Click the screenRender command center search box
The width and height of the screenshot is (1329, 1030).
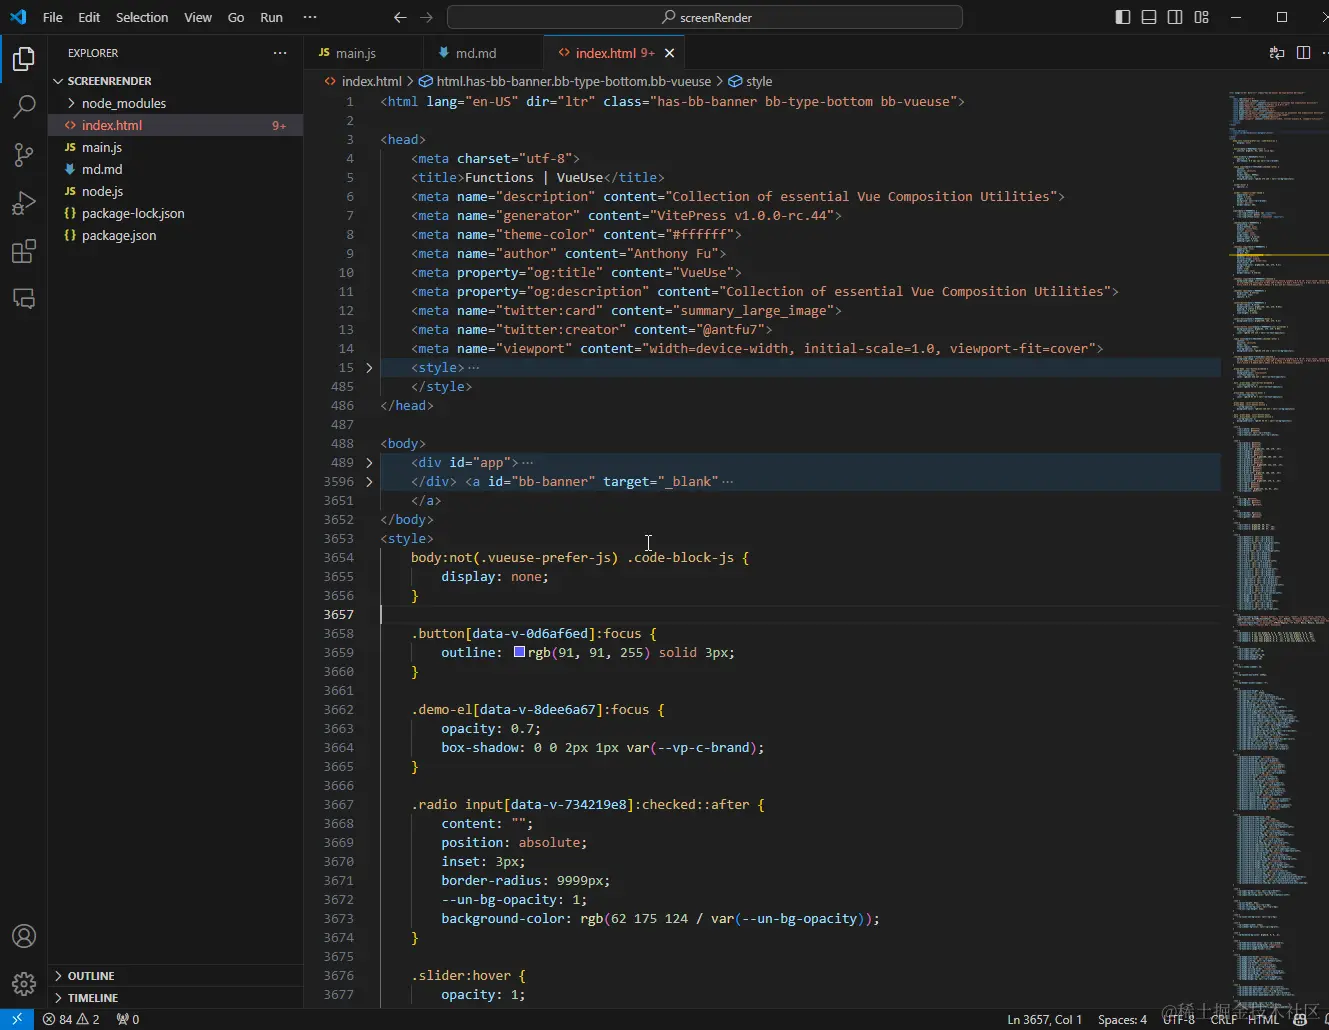coord(705,17)
